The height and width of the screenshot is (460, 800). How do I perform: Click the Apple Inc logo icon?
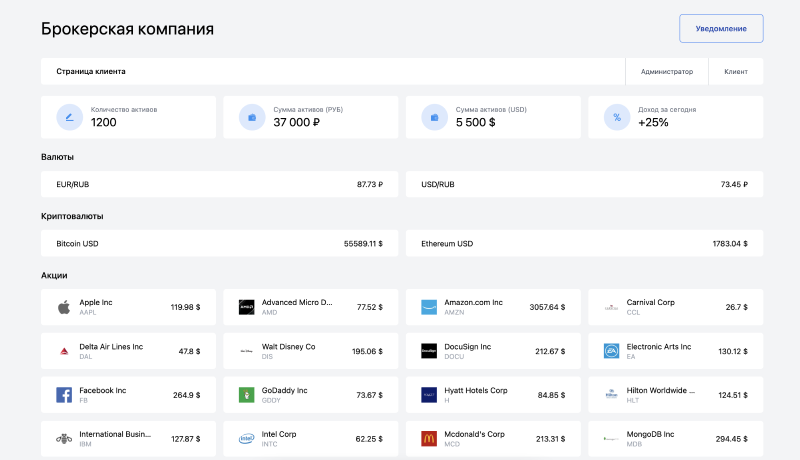point(63,307)
